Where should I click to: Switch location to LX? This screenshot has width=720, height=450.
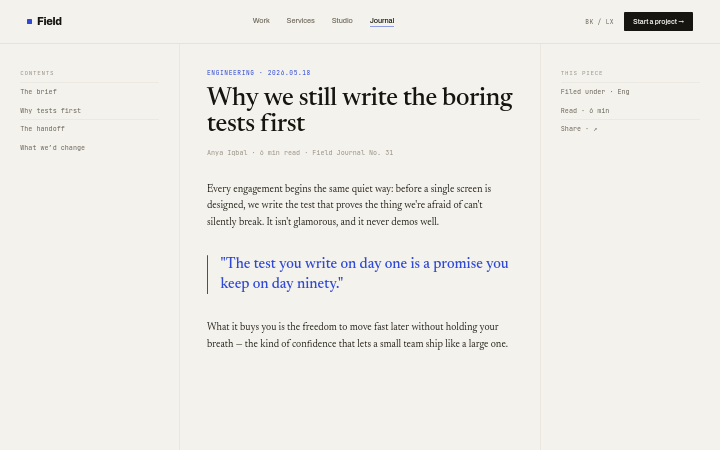tap(609, 22)
